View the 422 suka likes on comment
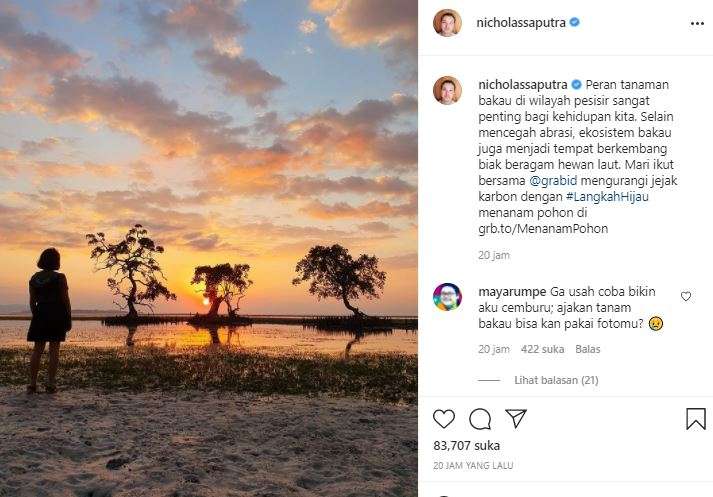 point(543,349)
